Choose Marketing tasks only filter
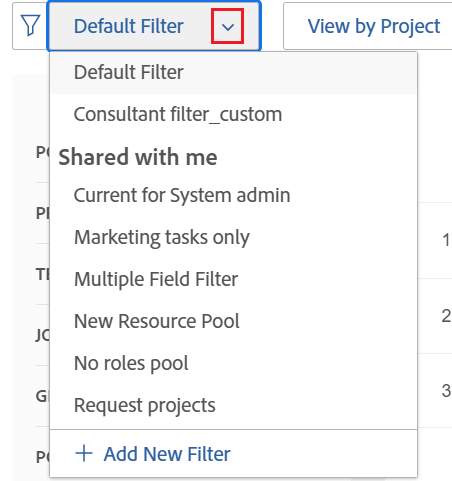This screenshot has width=452, height=481. click(x=233, y=237)
